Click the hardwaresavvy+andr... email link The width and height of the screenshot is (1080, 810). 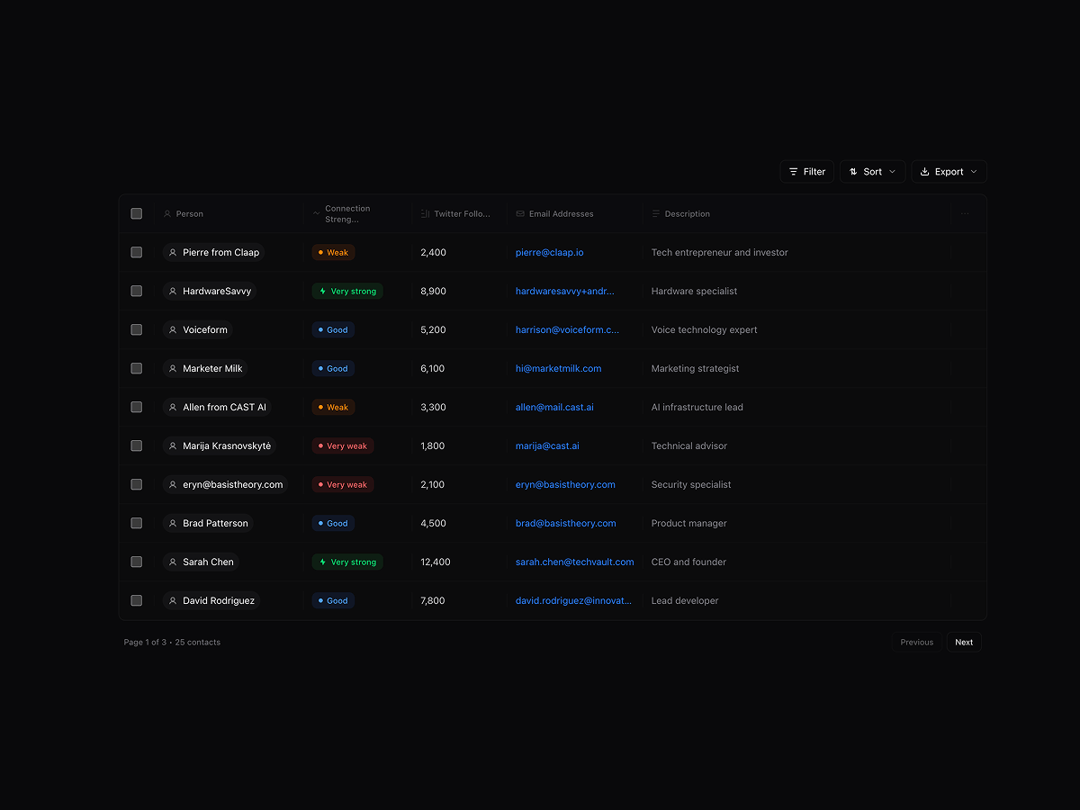click(x=565, y=291)
